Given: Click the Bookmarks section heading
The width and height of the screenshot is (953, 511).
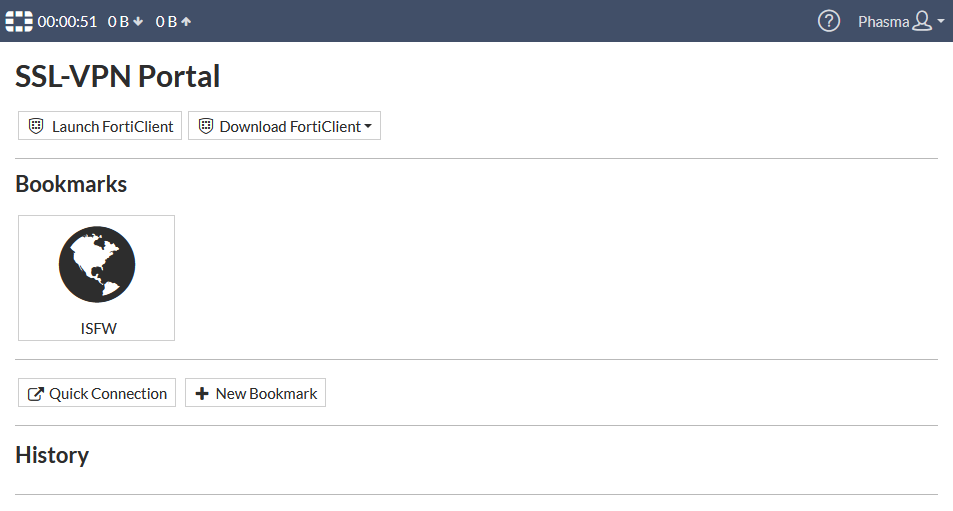Looking at the screenshot, I should [71, 184].
